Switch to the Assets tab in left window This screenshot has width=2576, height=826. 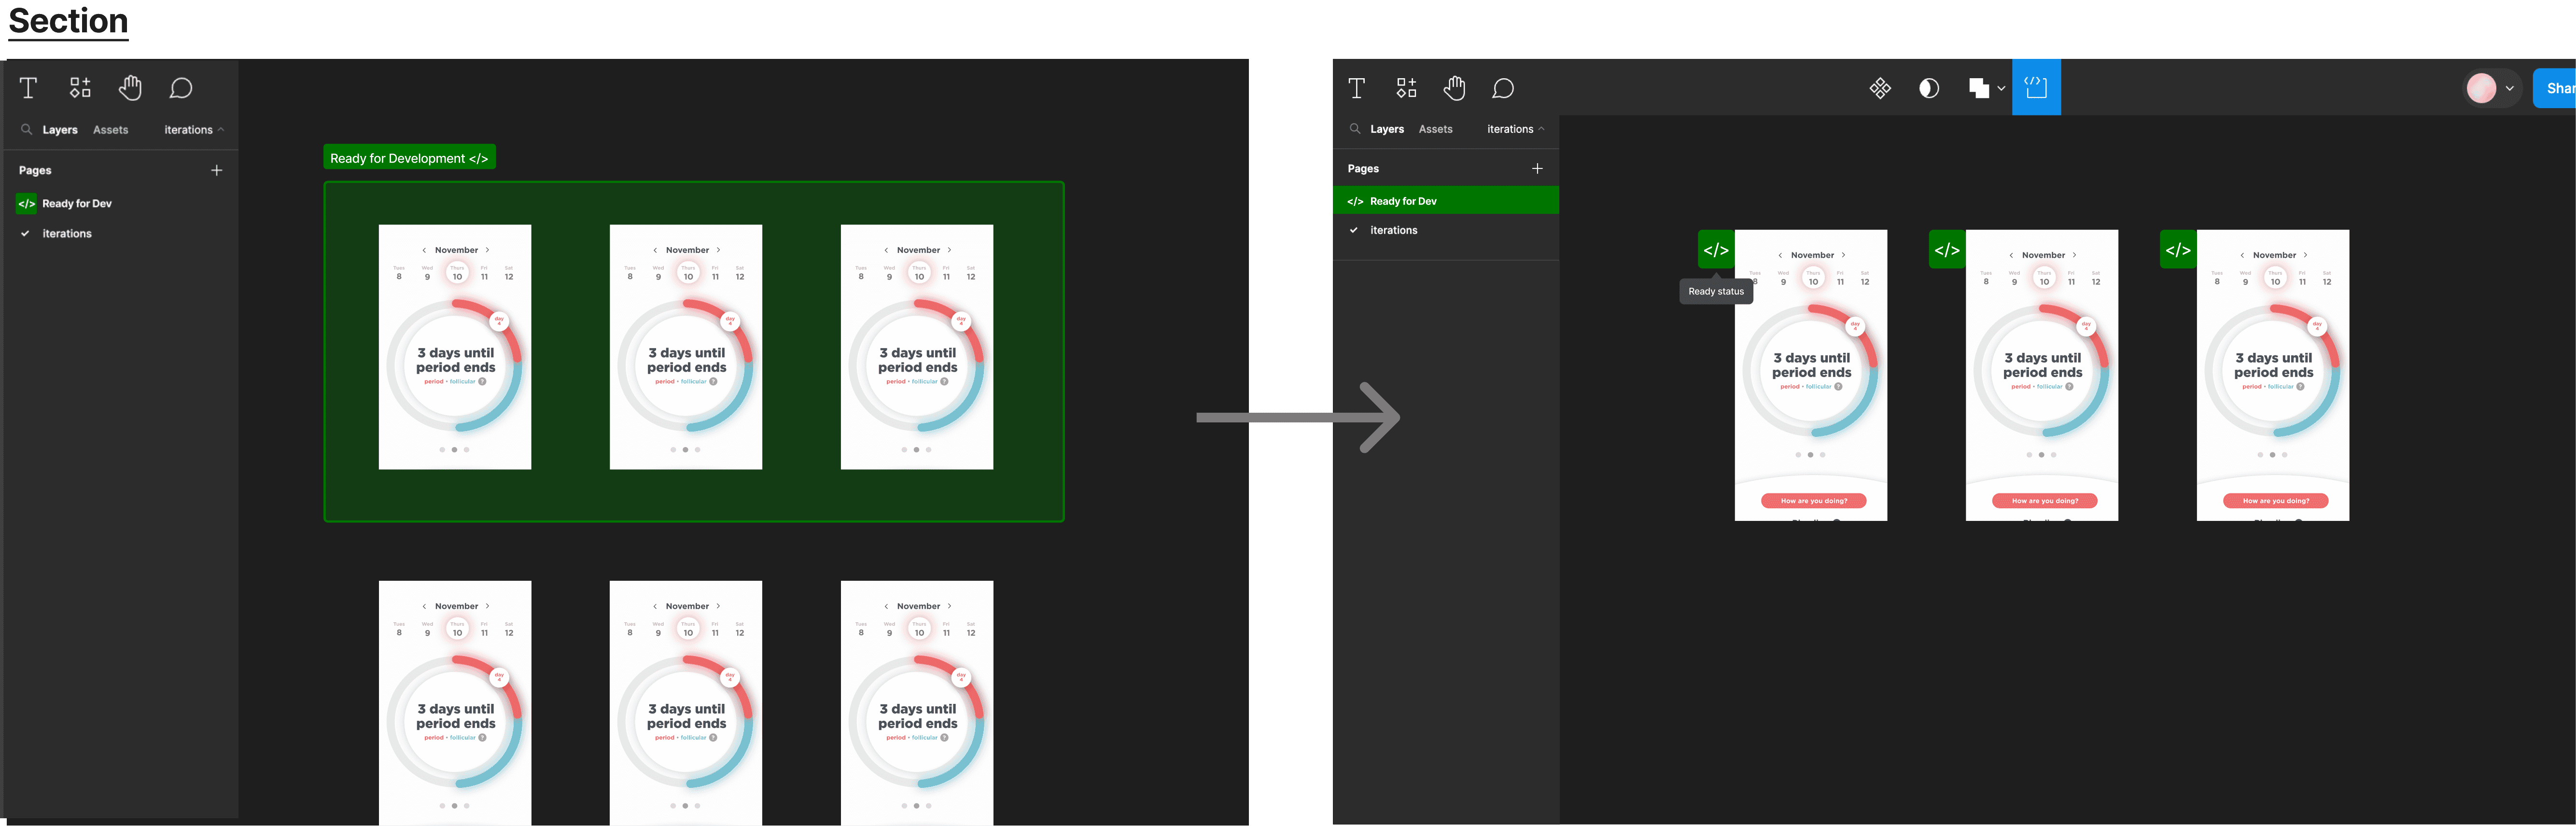coord(111,130)
